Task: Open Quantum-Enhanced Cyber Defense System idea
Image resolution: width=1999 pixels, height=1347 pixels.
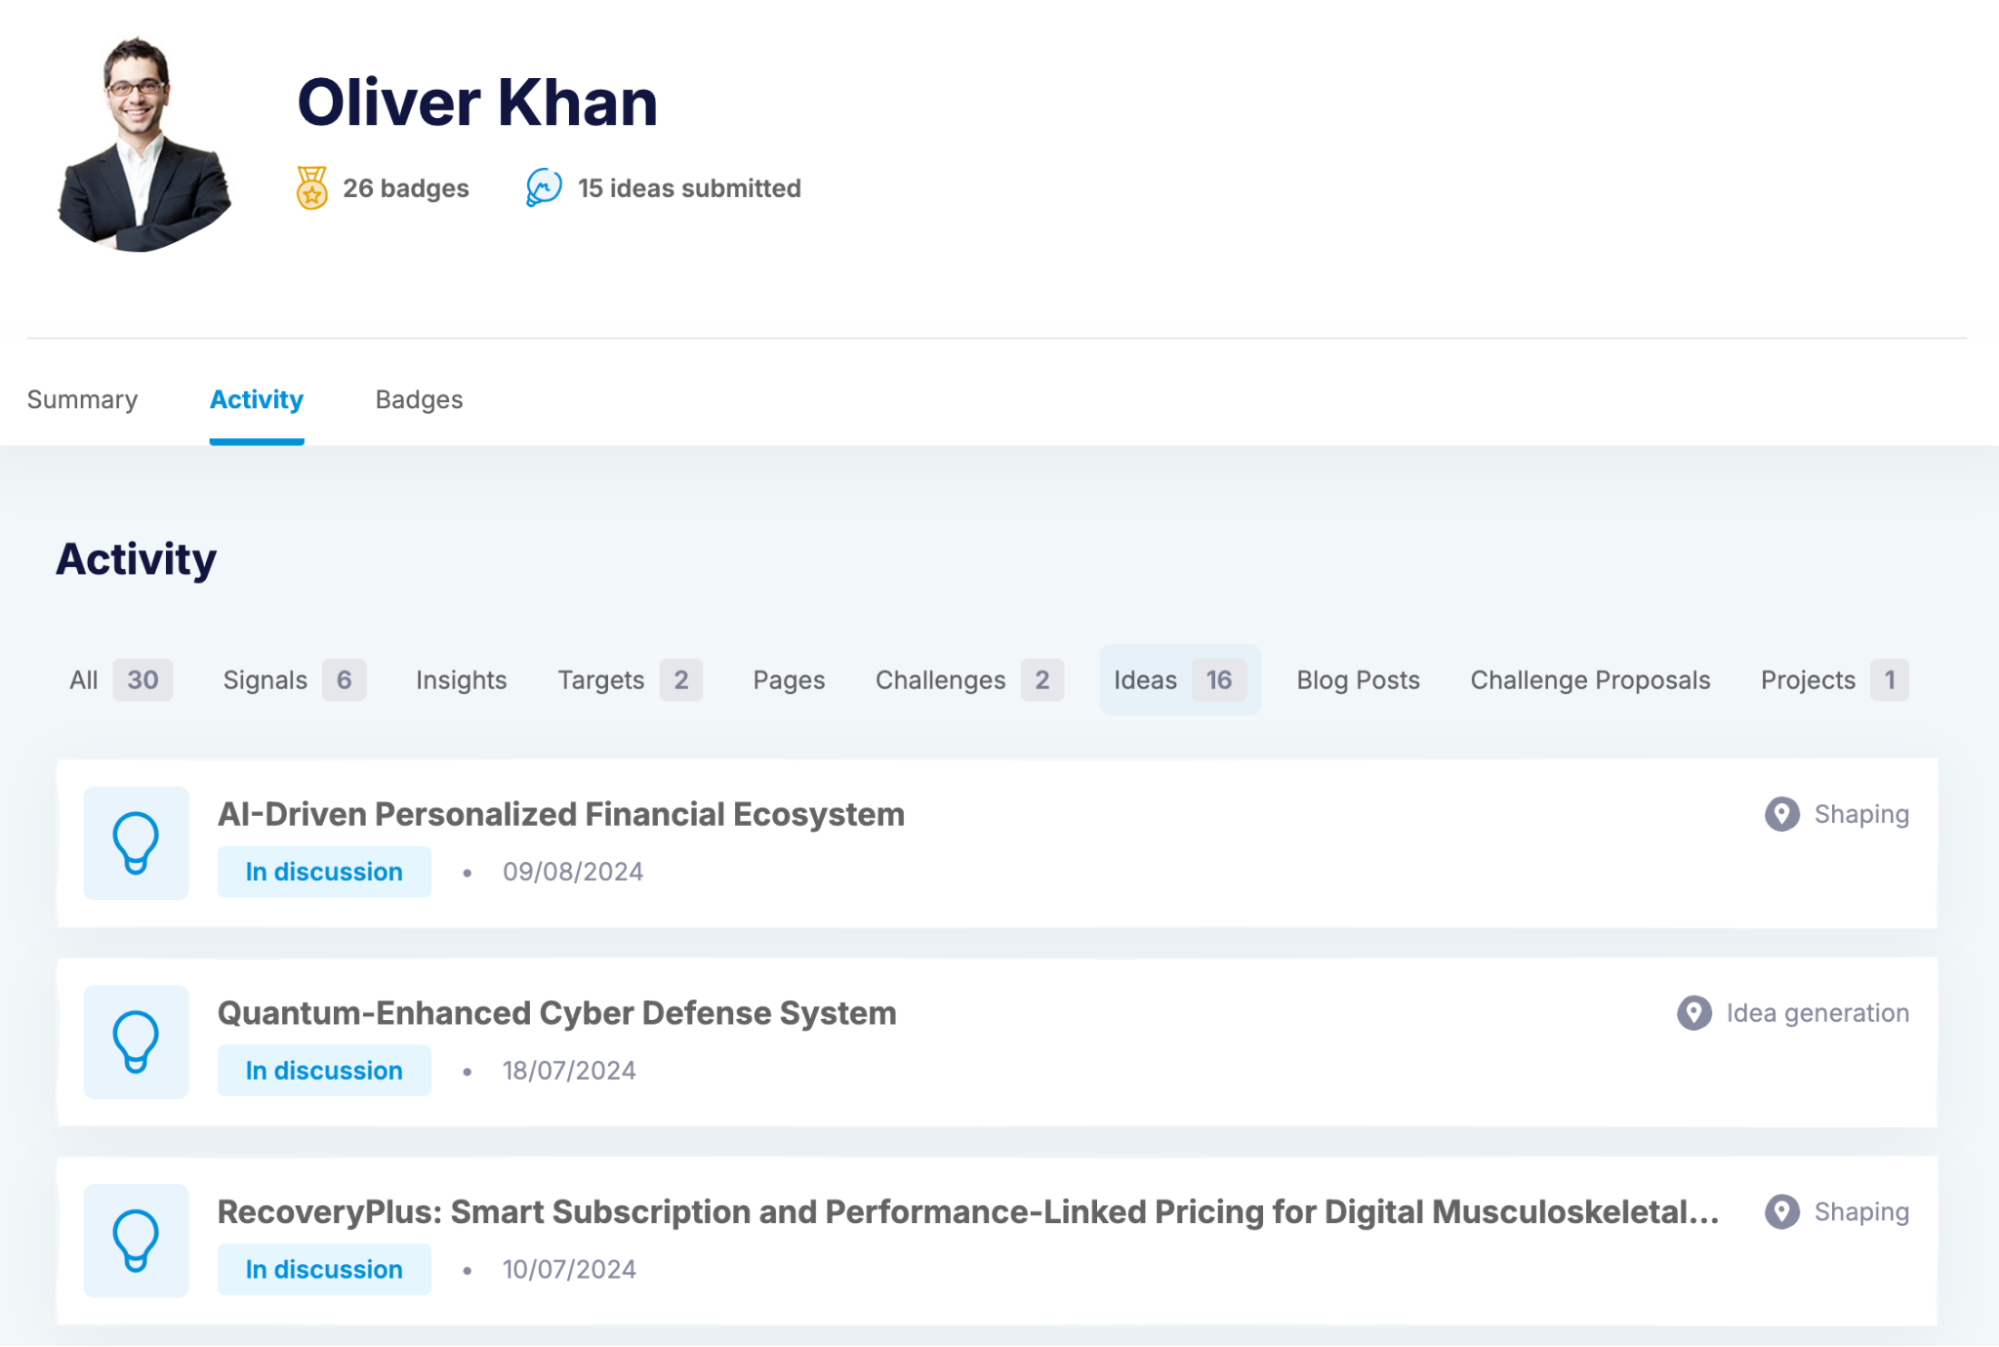Action: pyautogui.click(x=557, y=1013)
